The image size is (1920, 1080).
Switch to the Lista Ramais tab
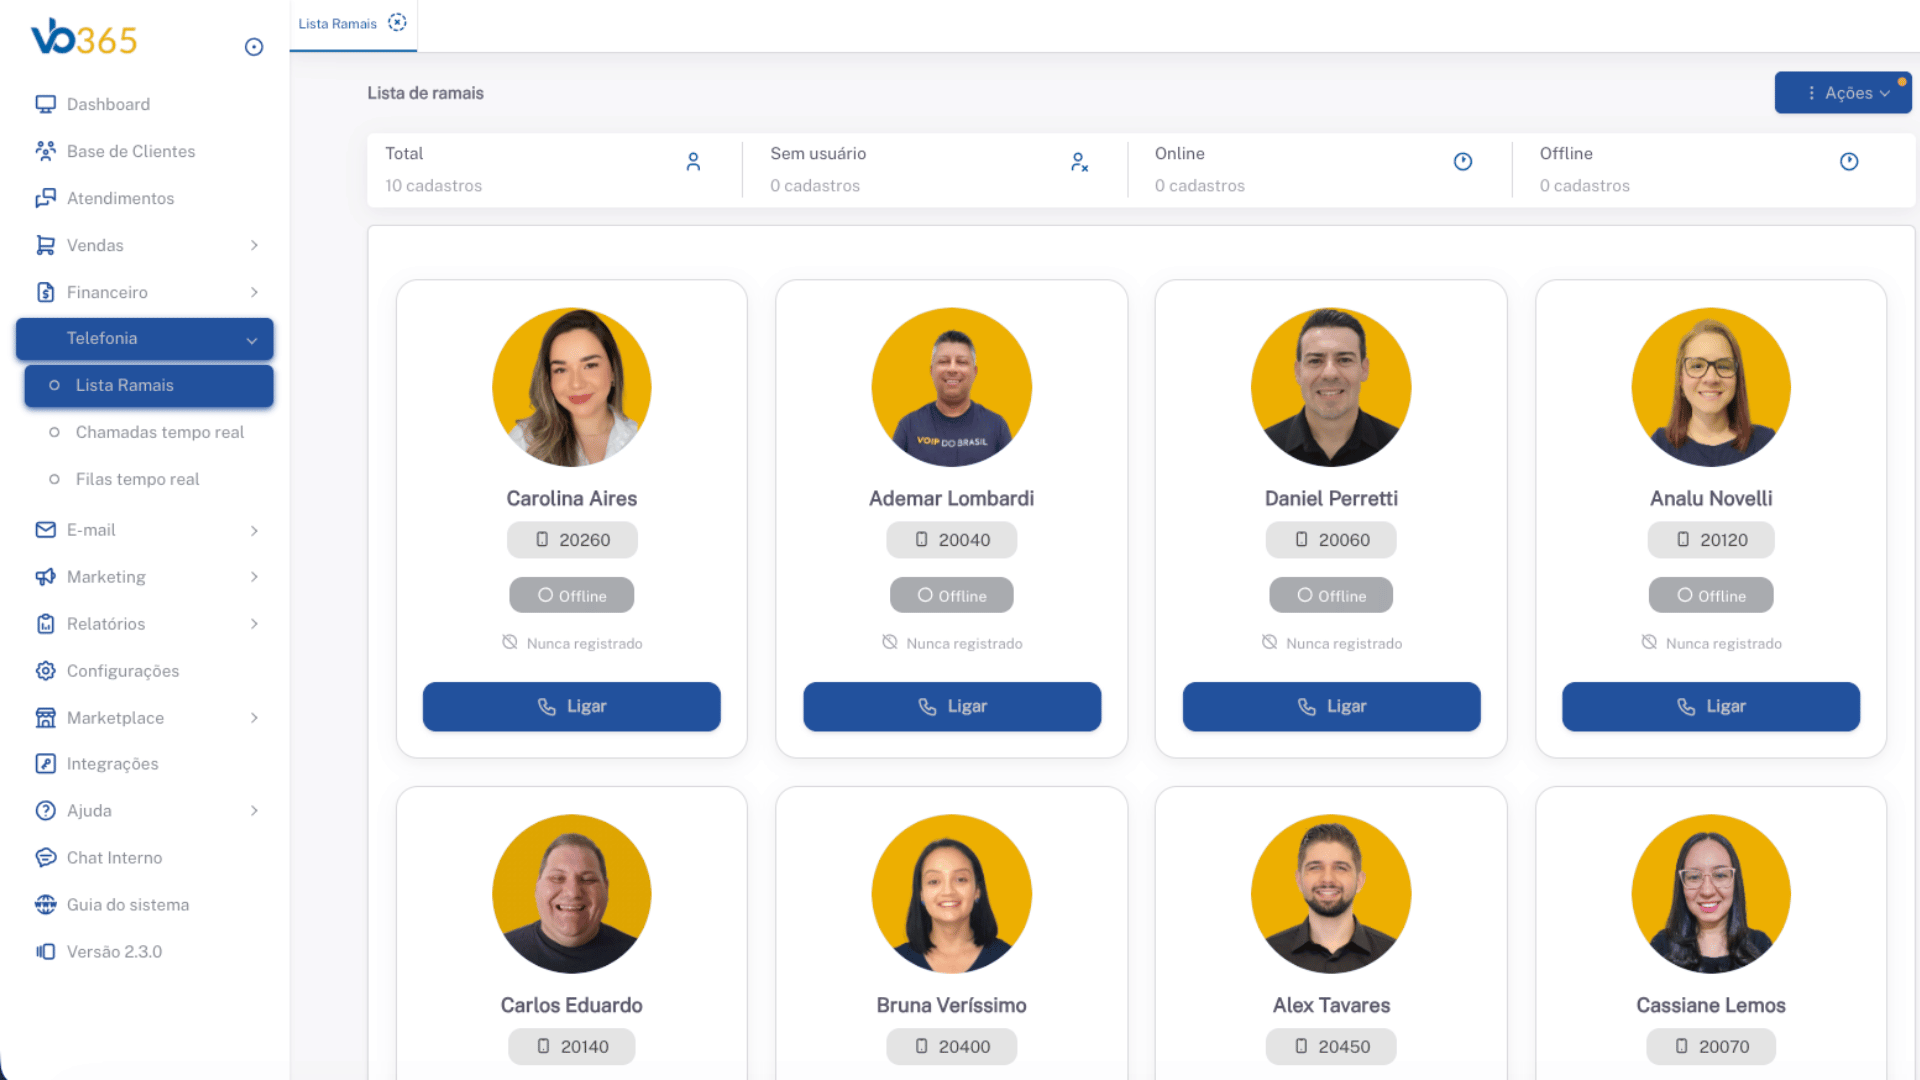(337, 24)
